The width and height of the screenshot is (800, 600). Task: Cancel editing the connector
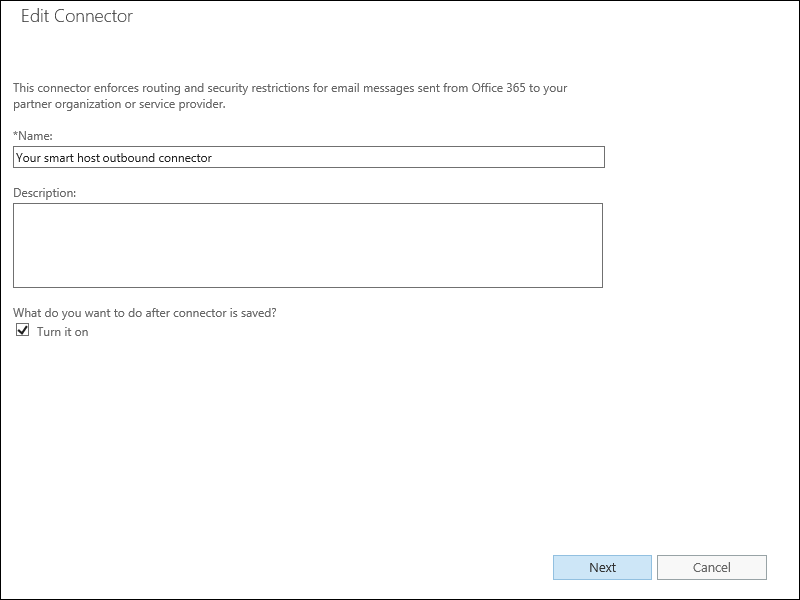(x=711, y=567)
